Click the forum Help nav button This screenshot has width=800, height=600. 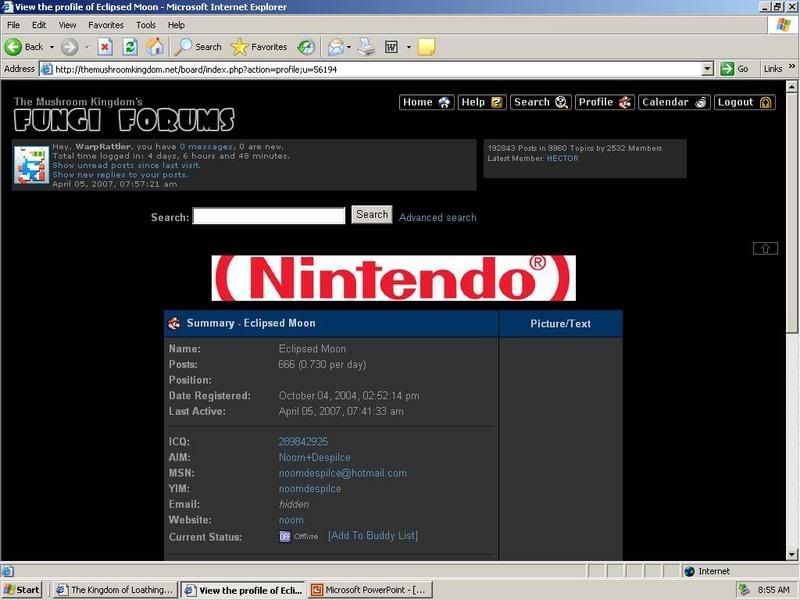[482, 102]
